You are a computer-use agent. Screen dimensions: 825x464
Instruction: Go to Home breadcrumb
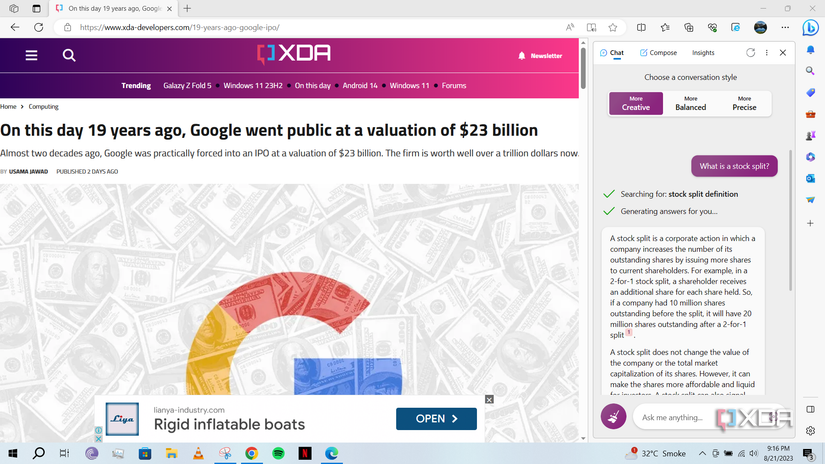tap(8, 106)
